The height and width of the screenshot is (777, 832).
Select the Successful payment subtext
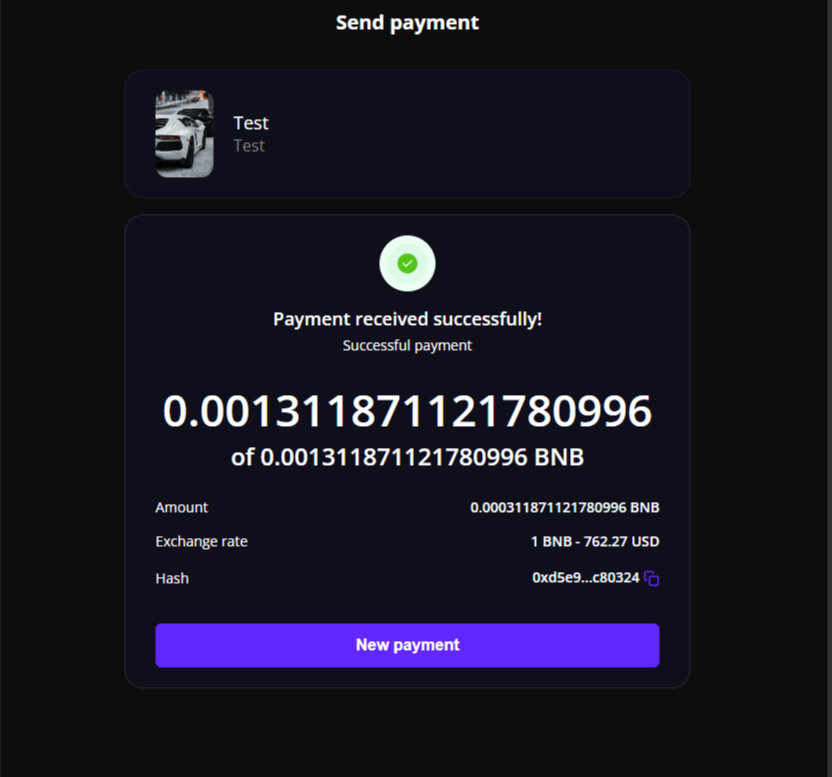[x=407, y=346]
